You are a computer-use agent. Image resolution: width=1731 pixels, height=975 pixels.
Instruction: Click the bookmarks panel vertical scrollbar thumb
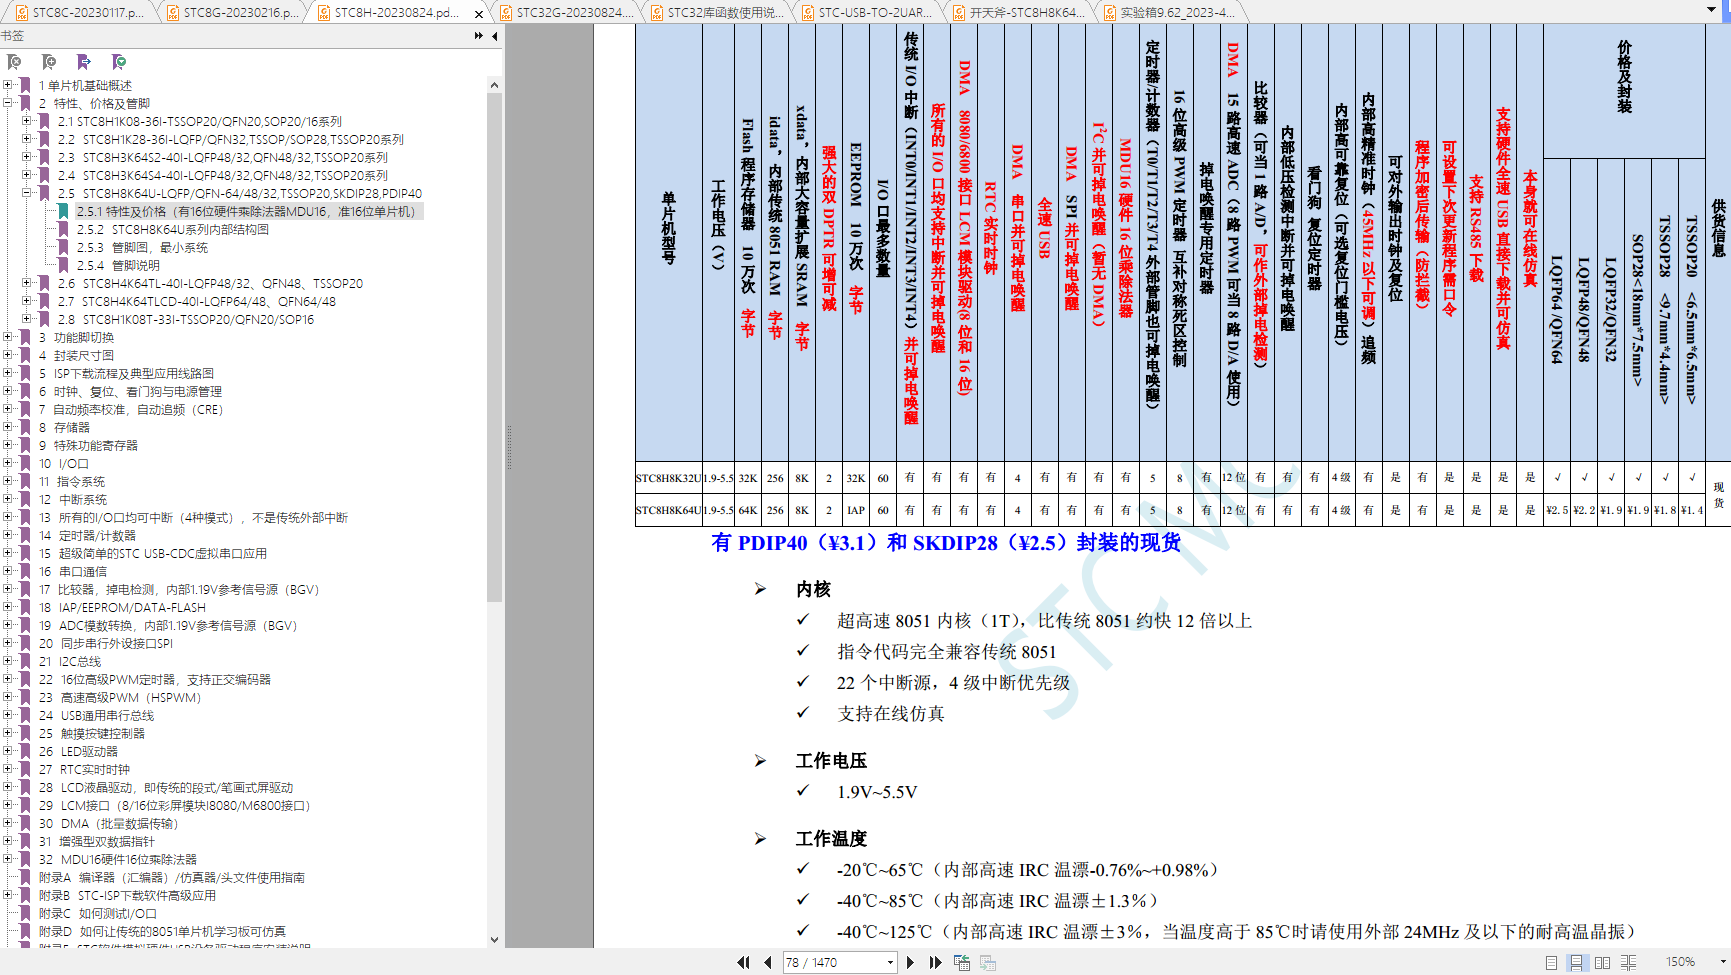pos(494,348)
